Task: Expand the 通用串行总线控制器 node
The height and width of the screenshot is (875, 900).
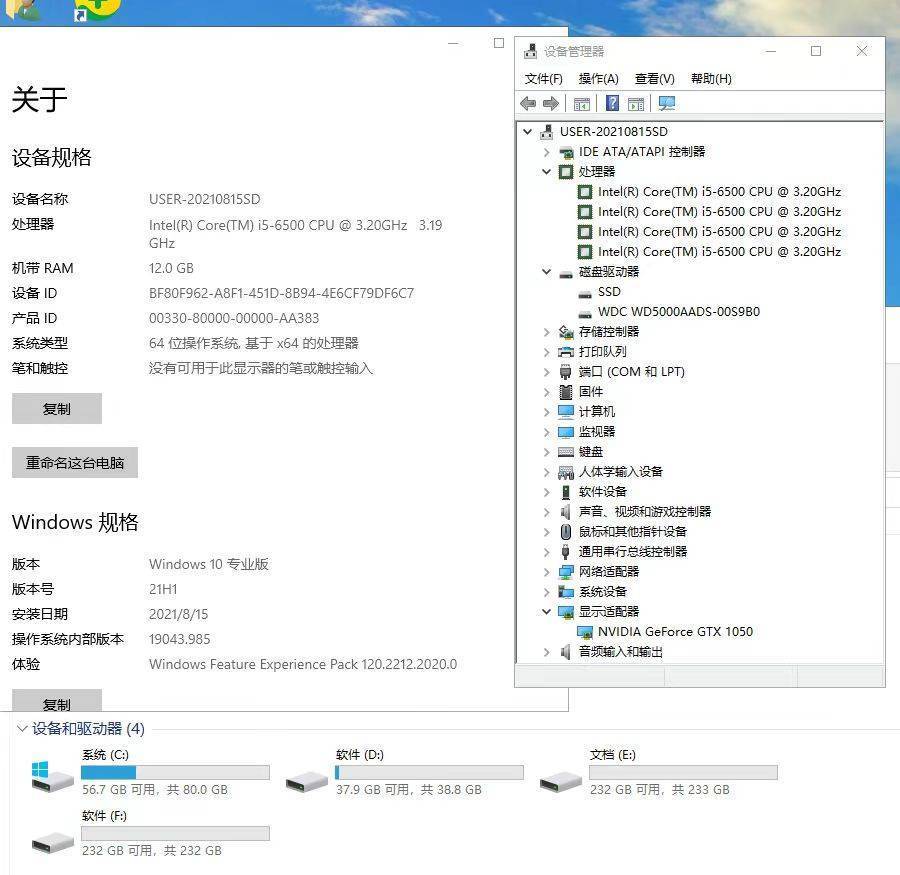Action: pyautogui.click(x=546, y=552)
